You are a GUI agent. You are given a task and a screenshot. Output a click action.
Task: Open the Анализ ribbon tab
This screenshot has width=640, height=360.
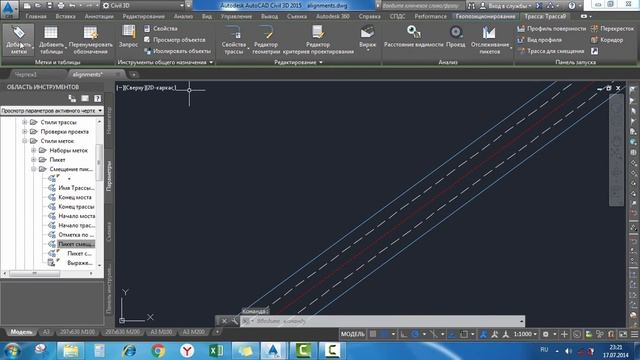point(183,16)
